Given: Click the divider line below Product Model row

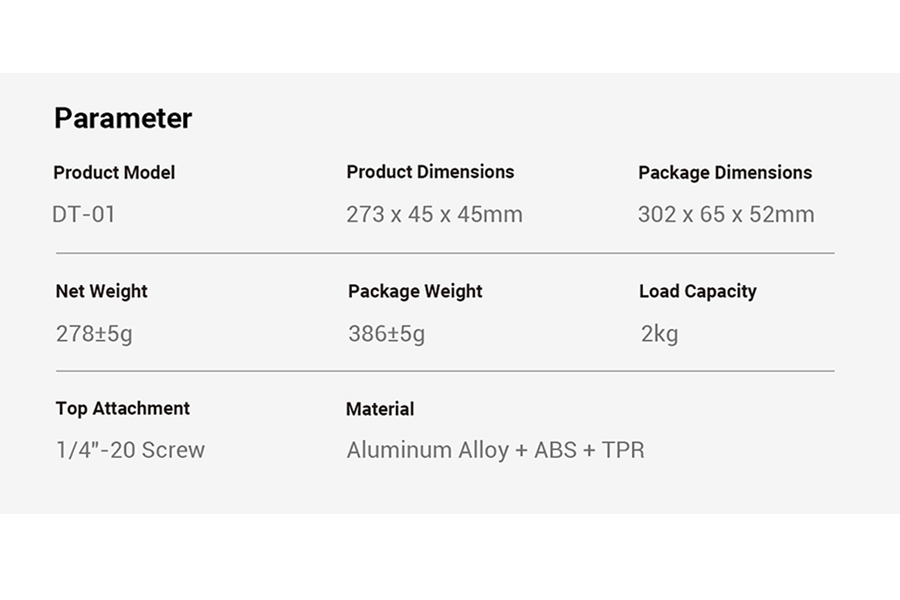Looking at the screenshot, I should click(445, 253).
